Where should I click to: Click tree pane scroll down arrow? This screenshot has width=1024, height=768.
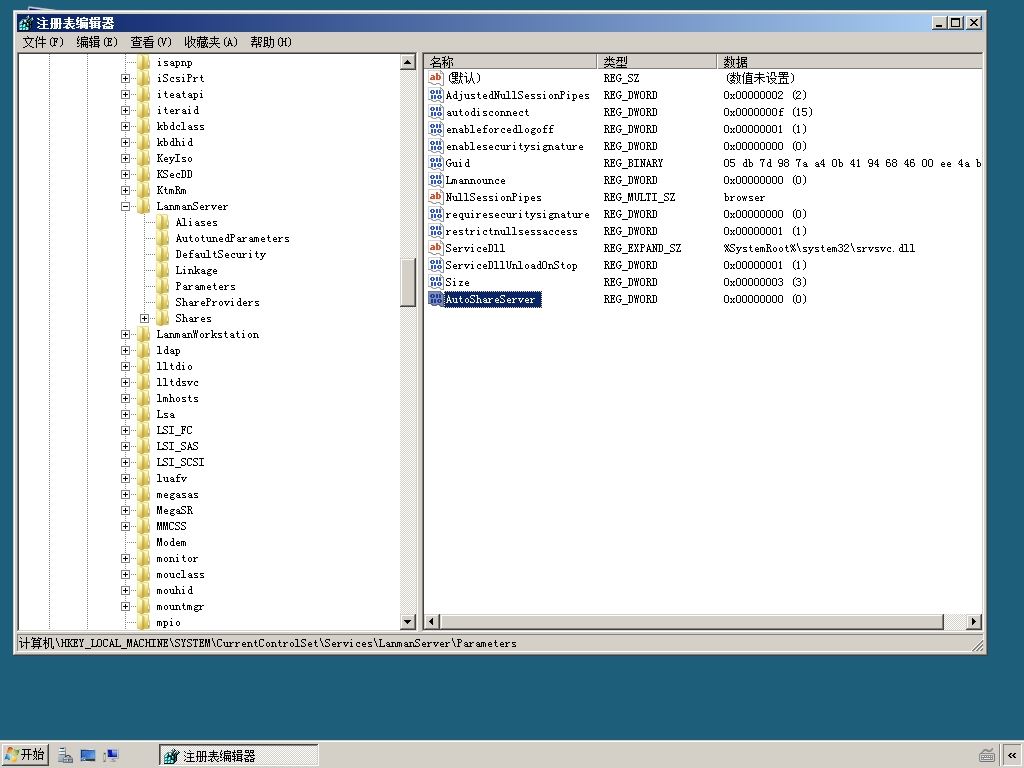pos(408,622)
